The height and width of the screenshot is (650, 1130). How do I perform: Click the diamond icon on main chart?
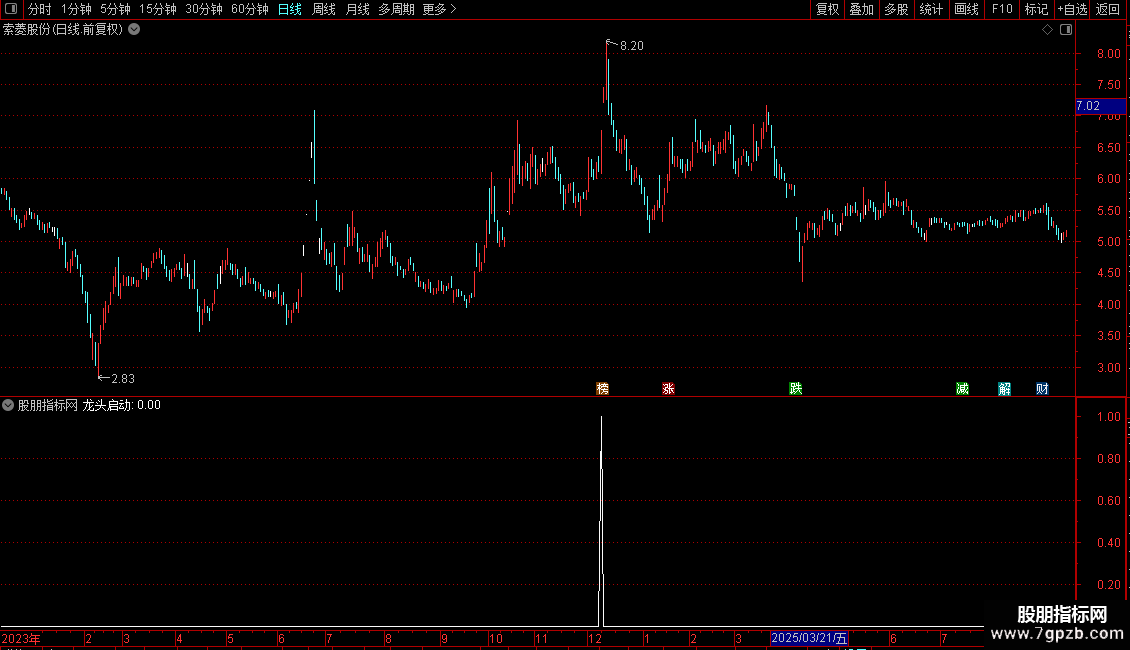[x=1048, y=30]
